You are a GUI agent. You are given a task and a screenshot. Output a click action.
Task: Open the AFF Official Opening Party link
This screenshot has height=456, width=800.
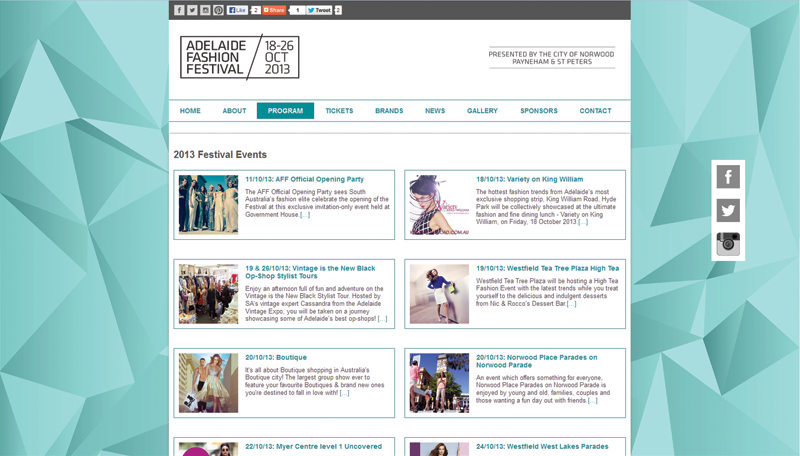[305, 180]
